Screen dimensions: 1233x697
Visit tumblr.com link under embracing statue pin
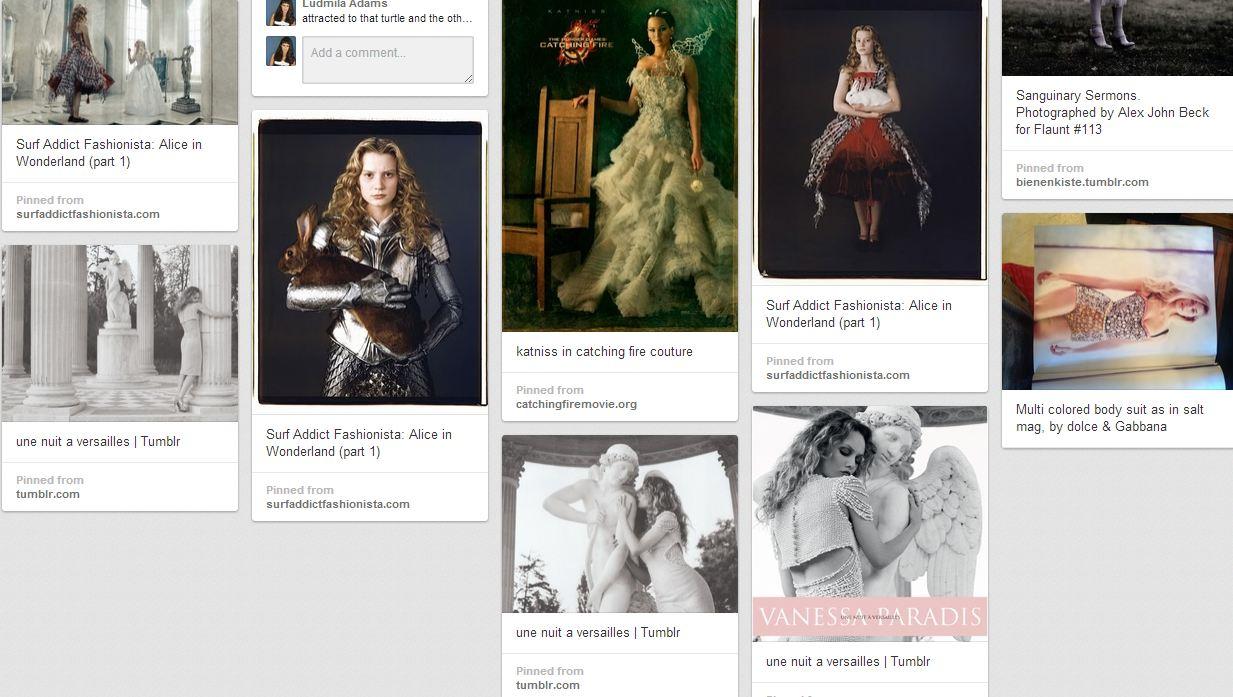pos(548,685)
